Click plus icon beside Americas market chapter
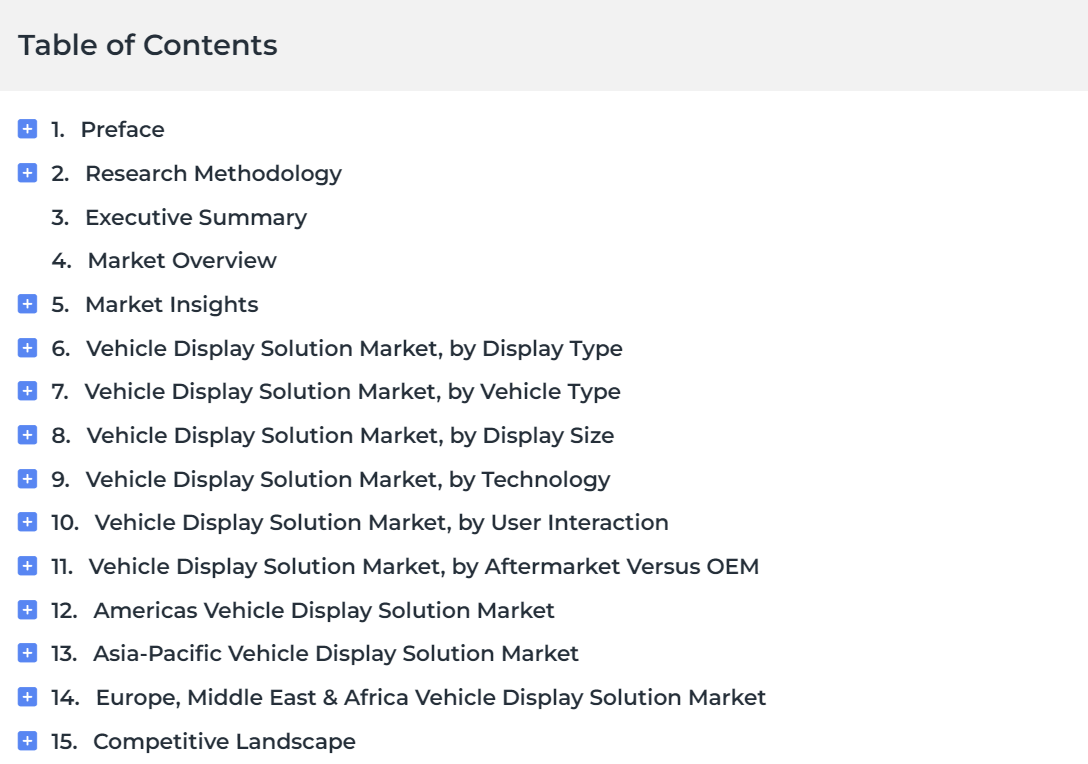Screen dimensions: 1088x764 27,610
